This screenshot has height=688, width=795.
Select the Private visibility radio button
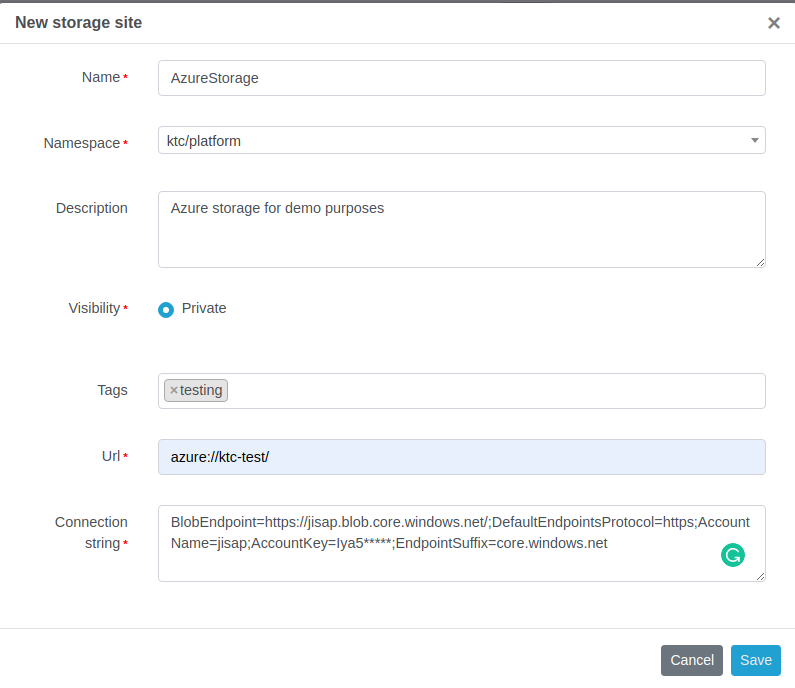[x=166, y=309]
